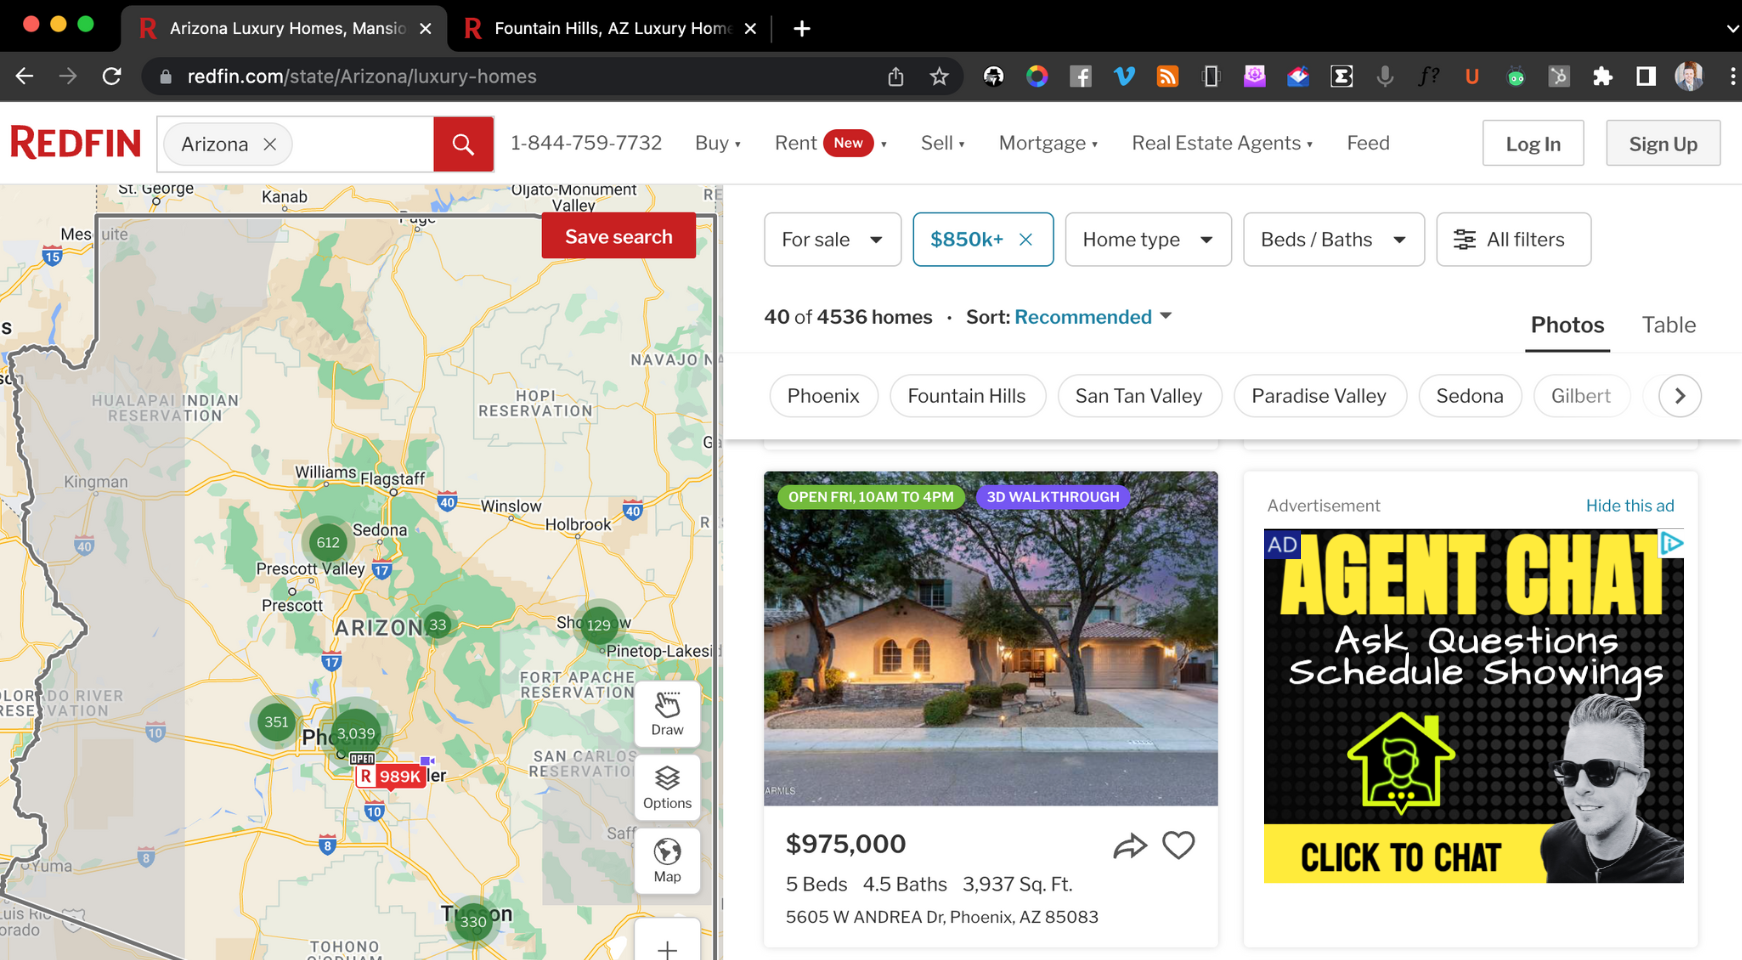The height and width of the screenshot is (960, 1742).
Task: Filter by Fountain Hills chip
Action: point(966,396)
